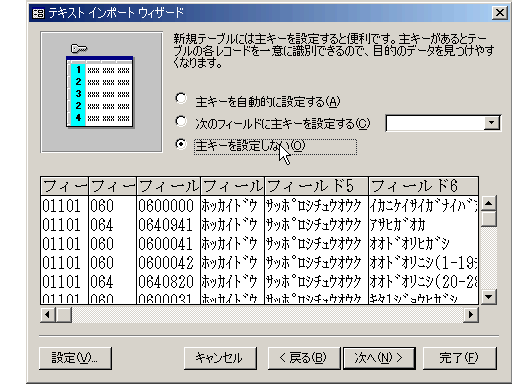The image size is (512, 384).
Task: Click cell オオドオリヒガシ in the preview
Action: click(x=423, y=244)
